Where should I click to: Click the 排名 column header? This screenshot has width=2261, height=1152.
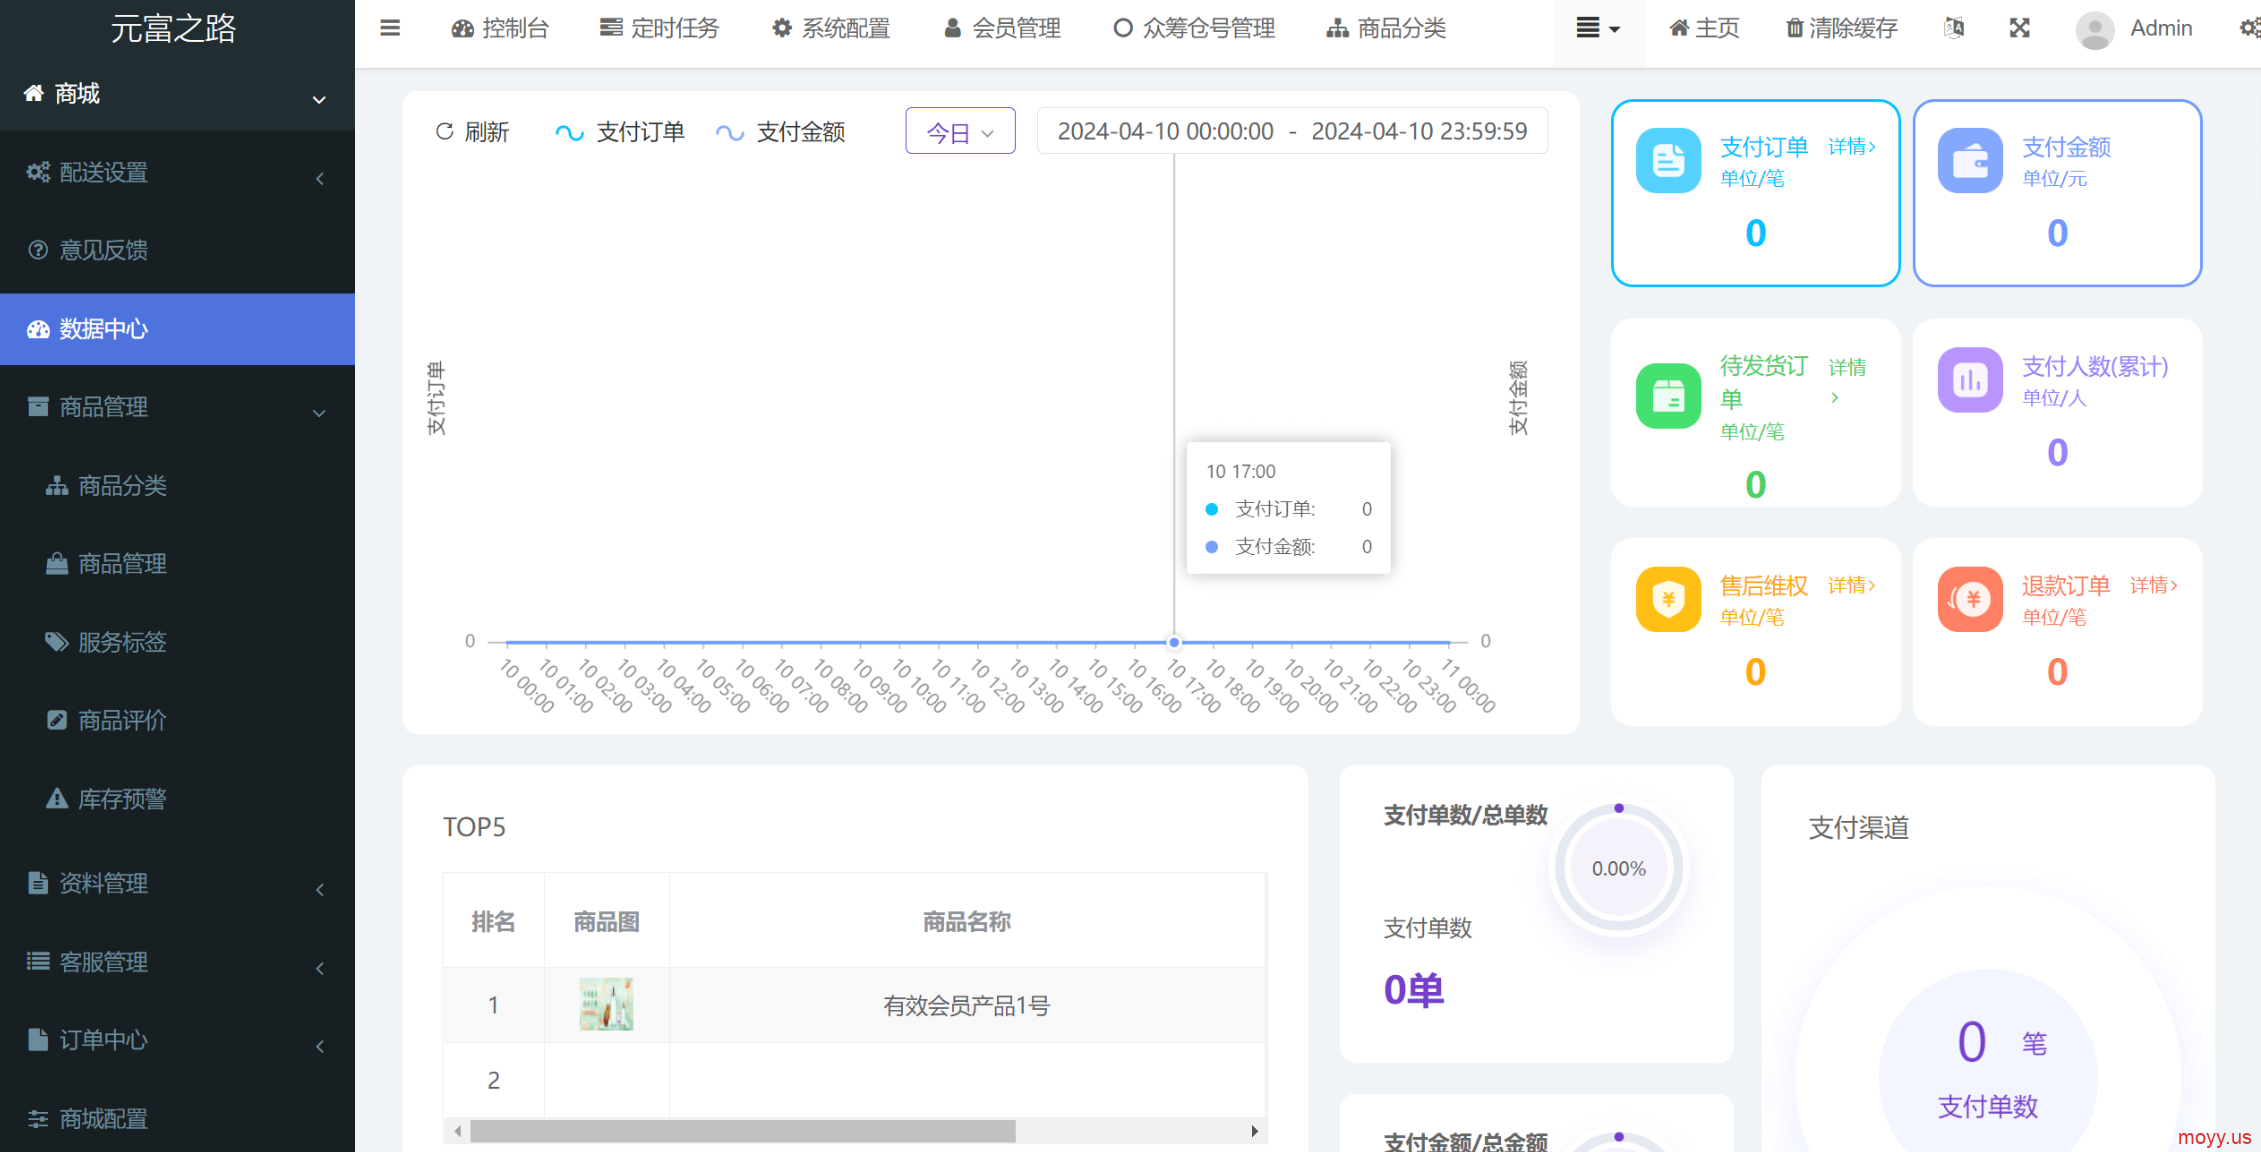coord(493,921)
